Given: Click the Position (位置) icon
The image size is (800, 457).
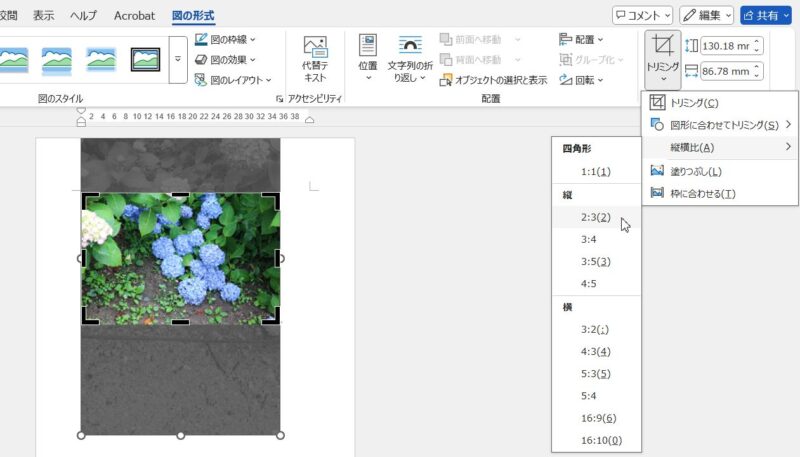Looking at the screenshot, I should click(x=367, y=57).
